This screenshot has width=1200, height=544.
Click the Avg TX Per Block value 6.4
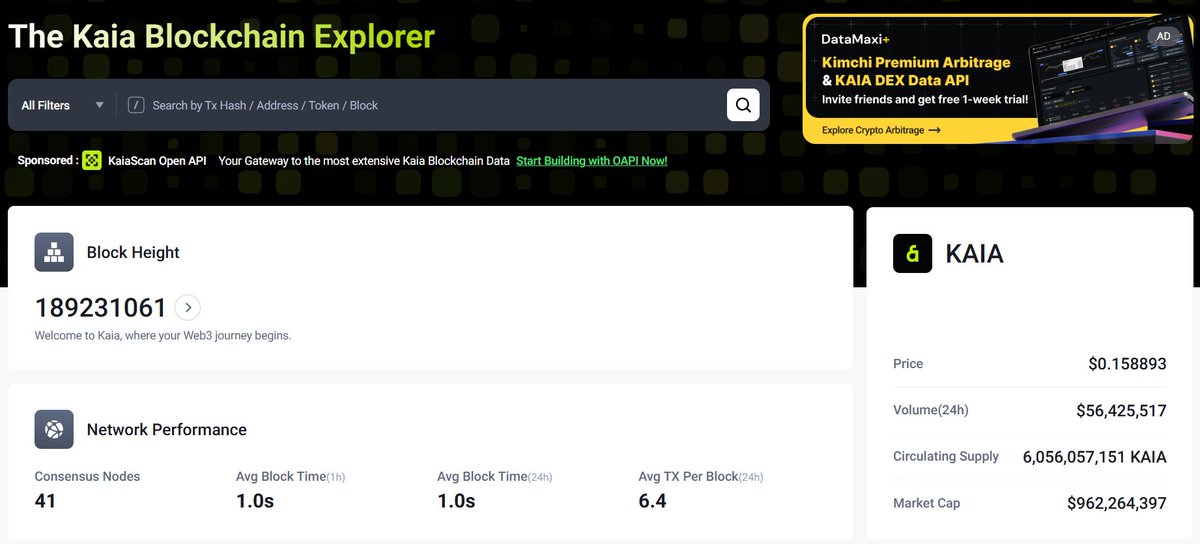653,500
